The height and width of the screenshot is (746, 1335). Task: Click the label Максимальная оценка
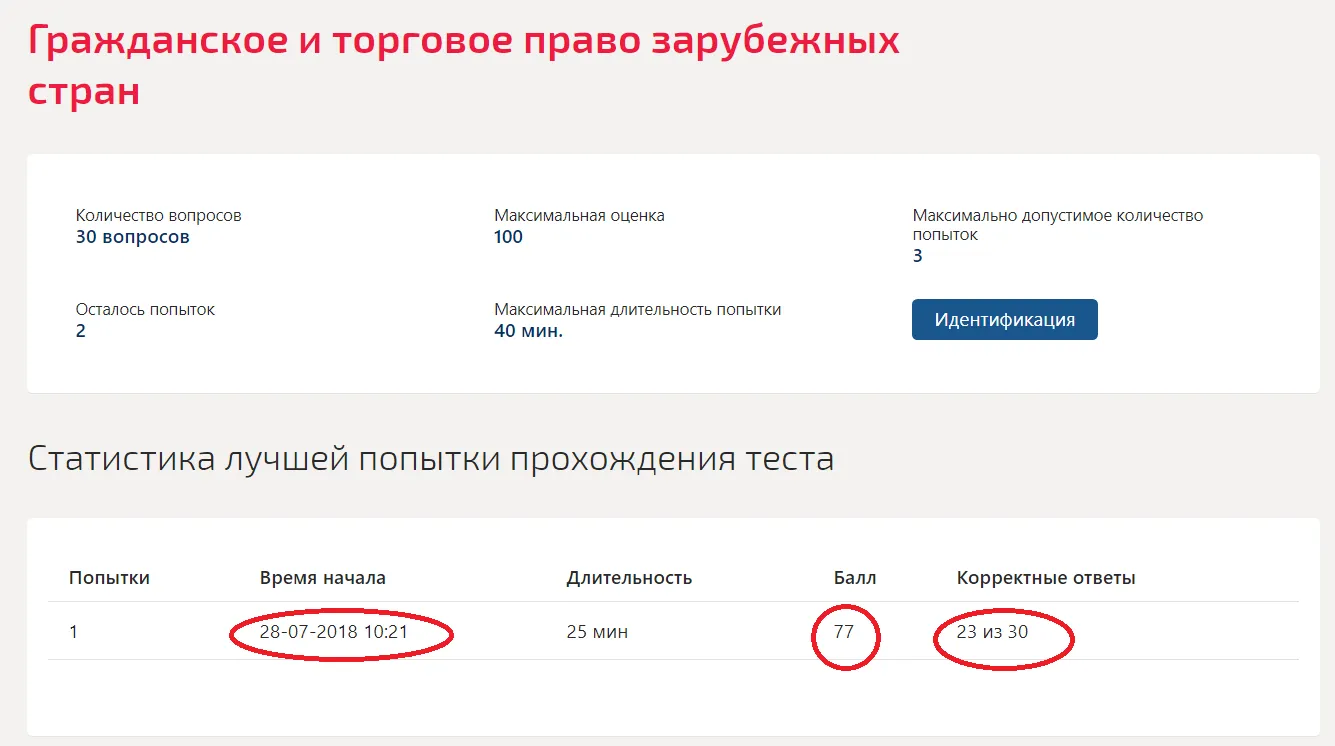click(579, 215)
